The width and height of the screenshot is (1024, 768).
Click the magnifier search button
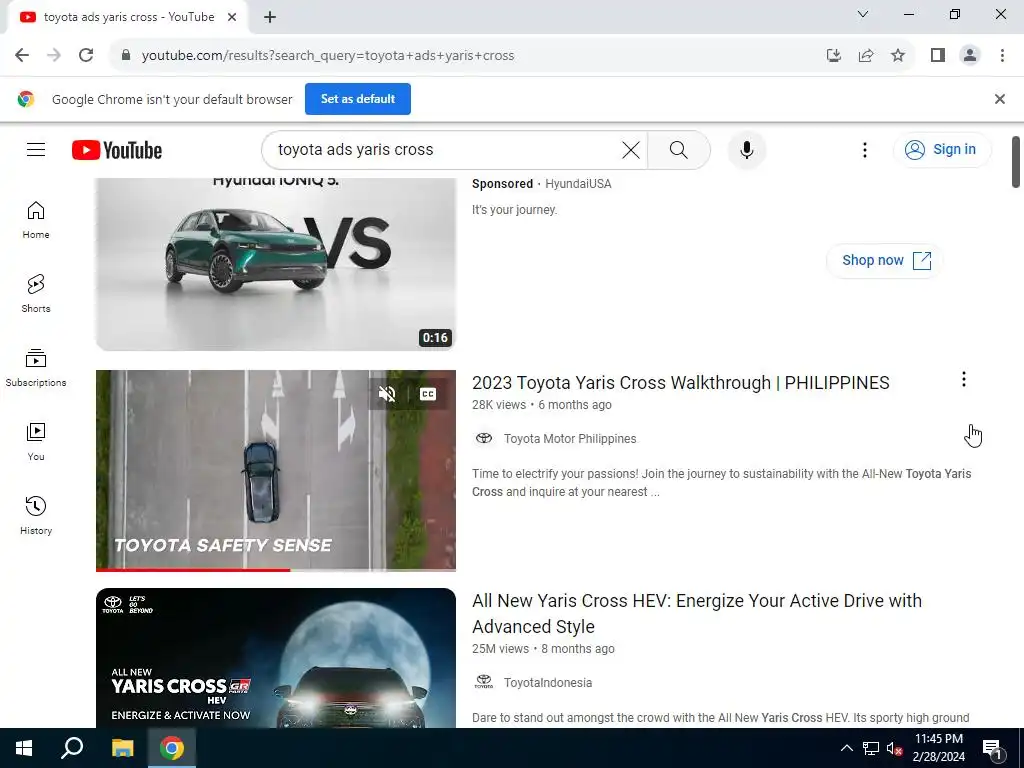(679, 150)
